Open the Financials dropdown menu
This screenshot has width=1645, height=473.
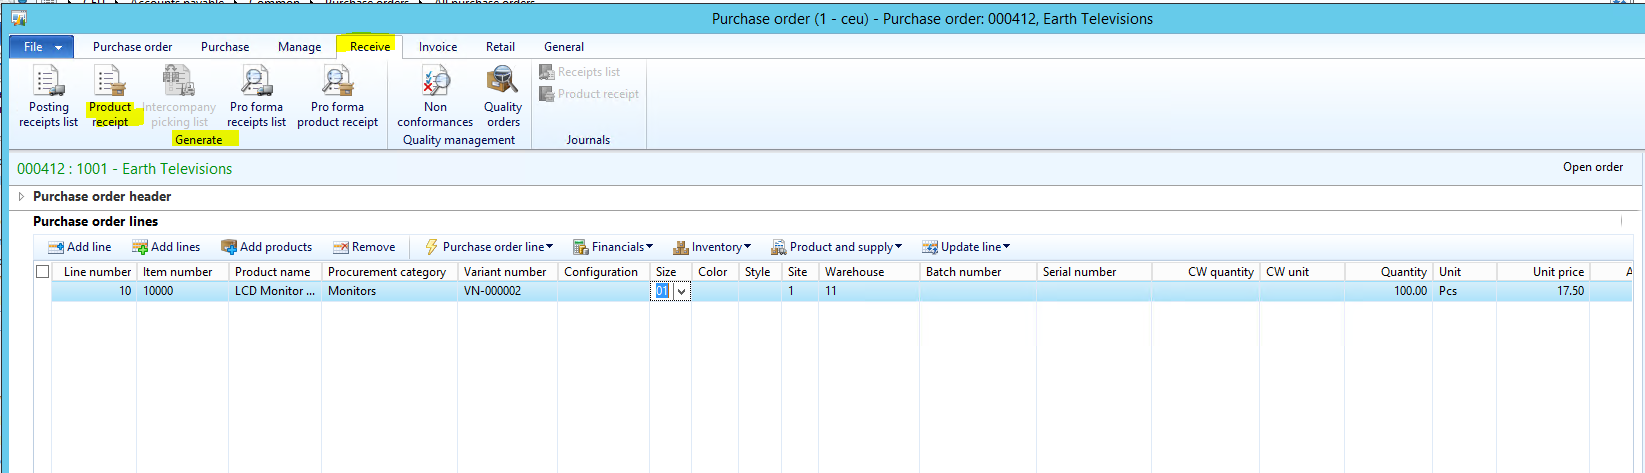[612, 247]
